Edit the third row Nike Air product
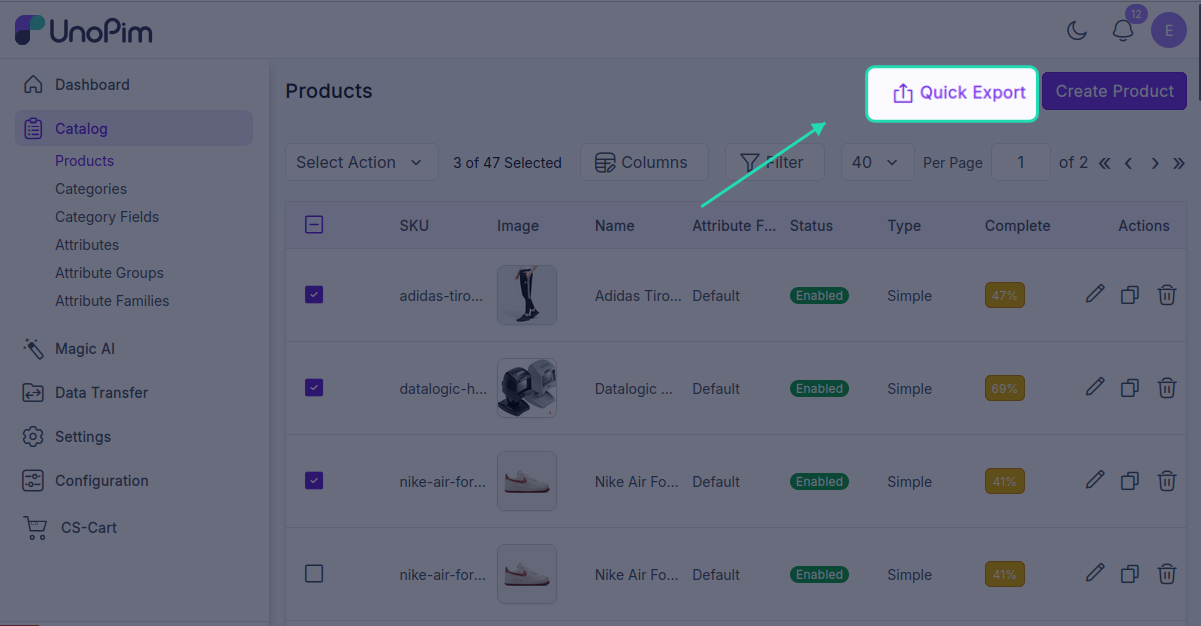This screenshot has height=626, width=1201. 1095,480
